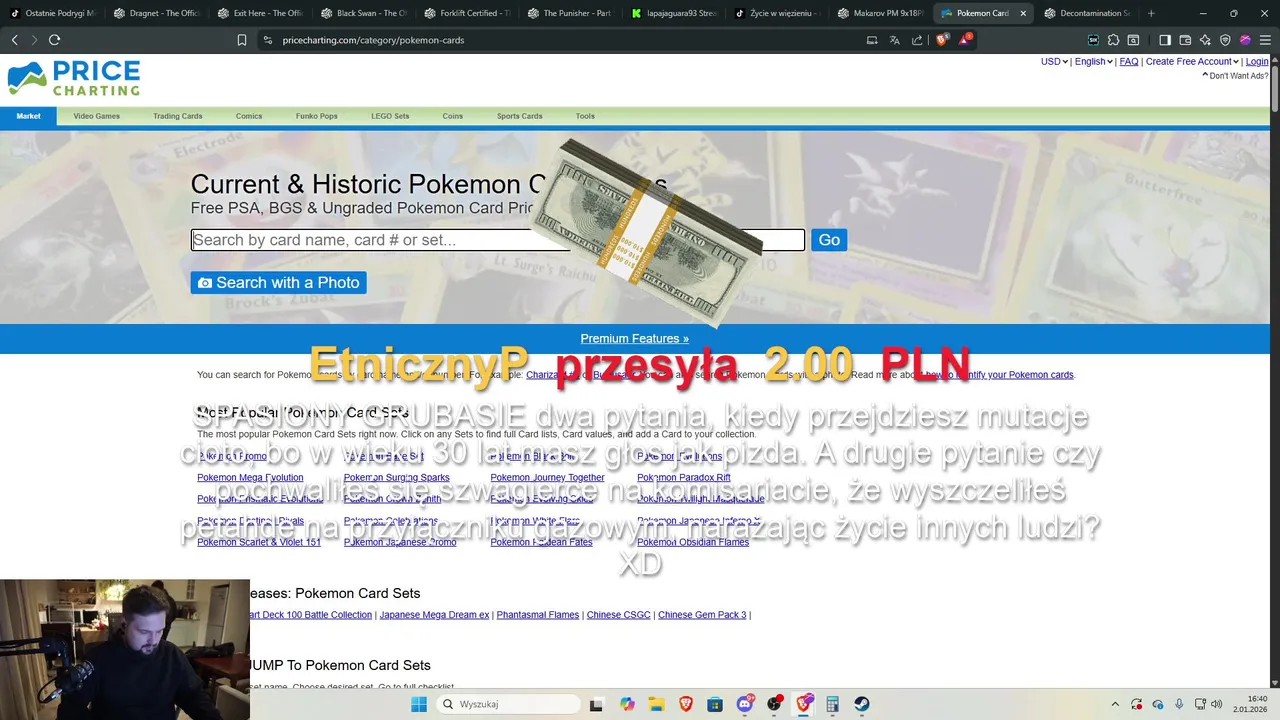Open the Brave Leo AI sparkle icon
This screenshot has width=1280, height=720.
[1205, 40]
